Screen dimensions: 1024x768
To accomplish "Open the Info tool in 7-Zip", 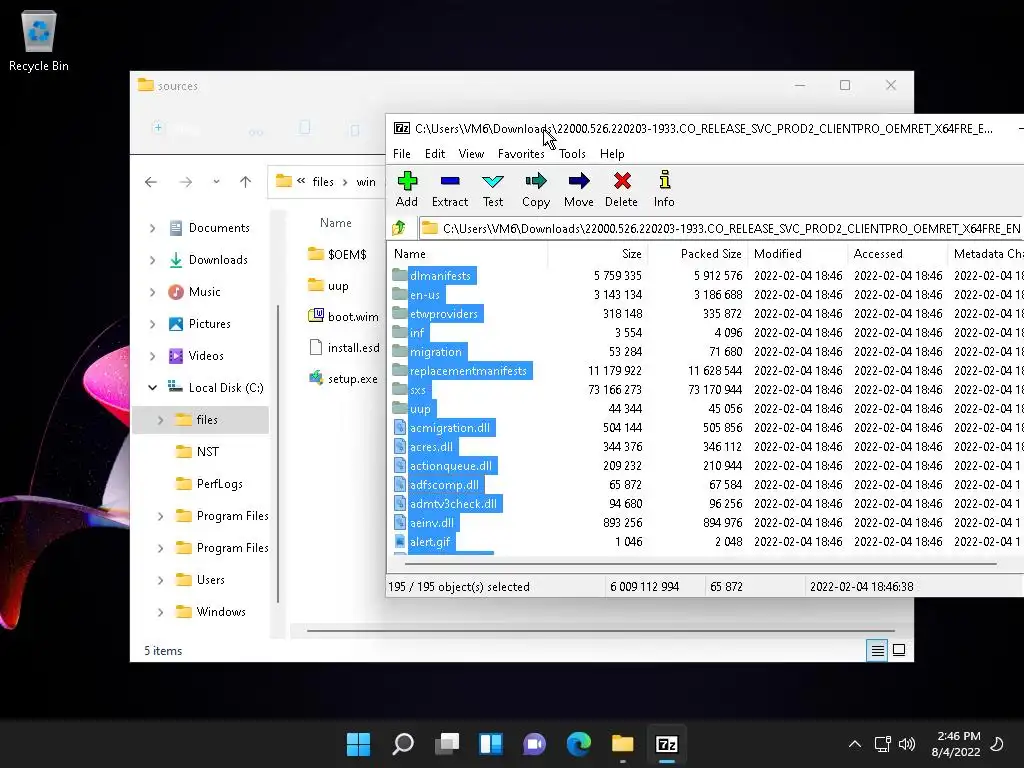I will pos(664,189).
